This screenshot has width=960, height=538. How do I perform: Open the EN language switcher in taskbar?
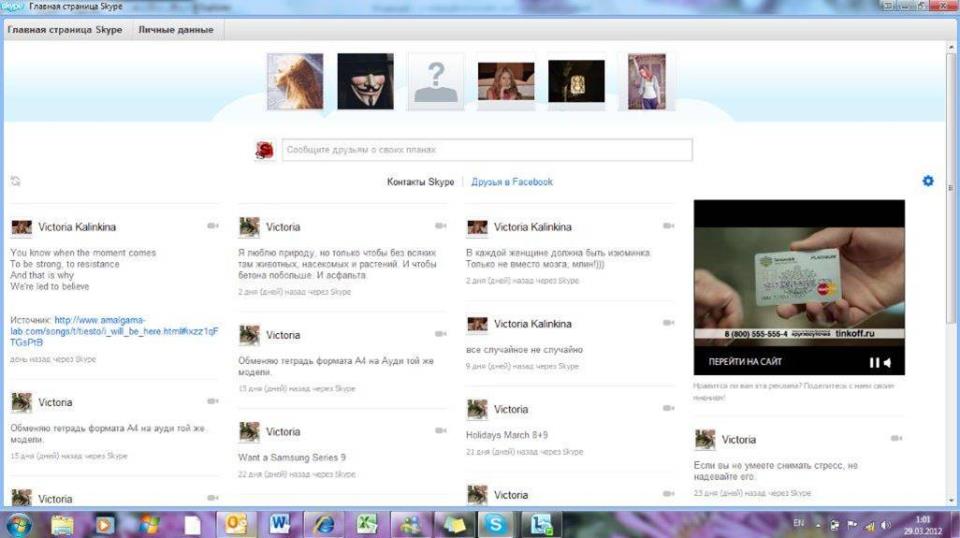click(x=798, y=523)
